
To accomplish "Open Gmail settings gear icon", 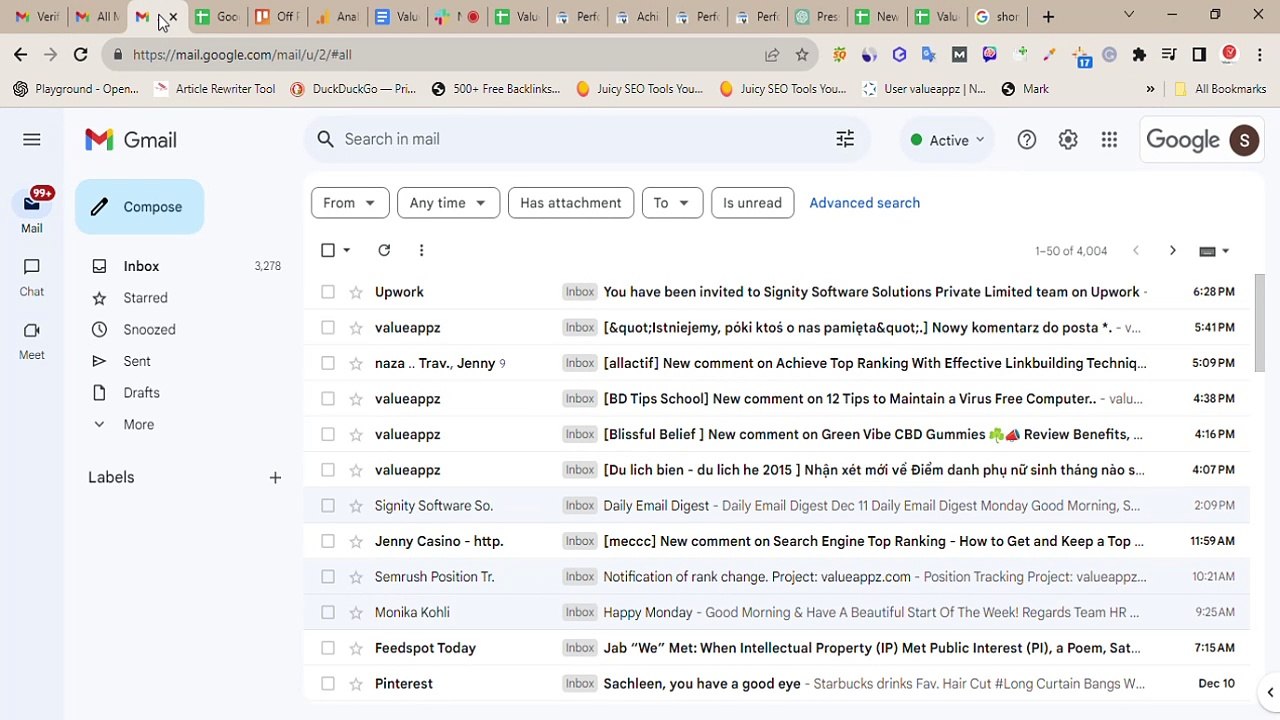I will tap(1068, 140).
